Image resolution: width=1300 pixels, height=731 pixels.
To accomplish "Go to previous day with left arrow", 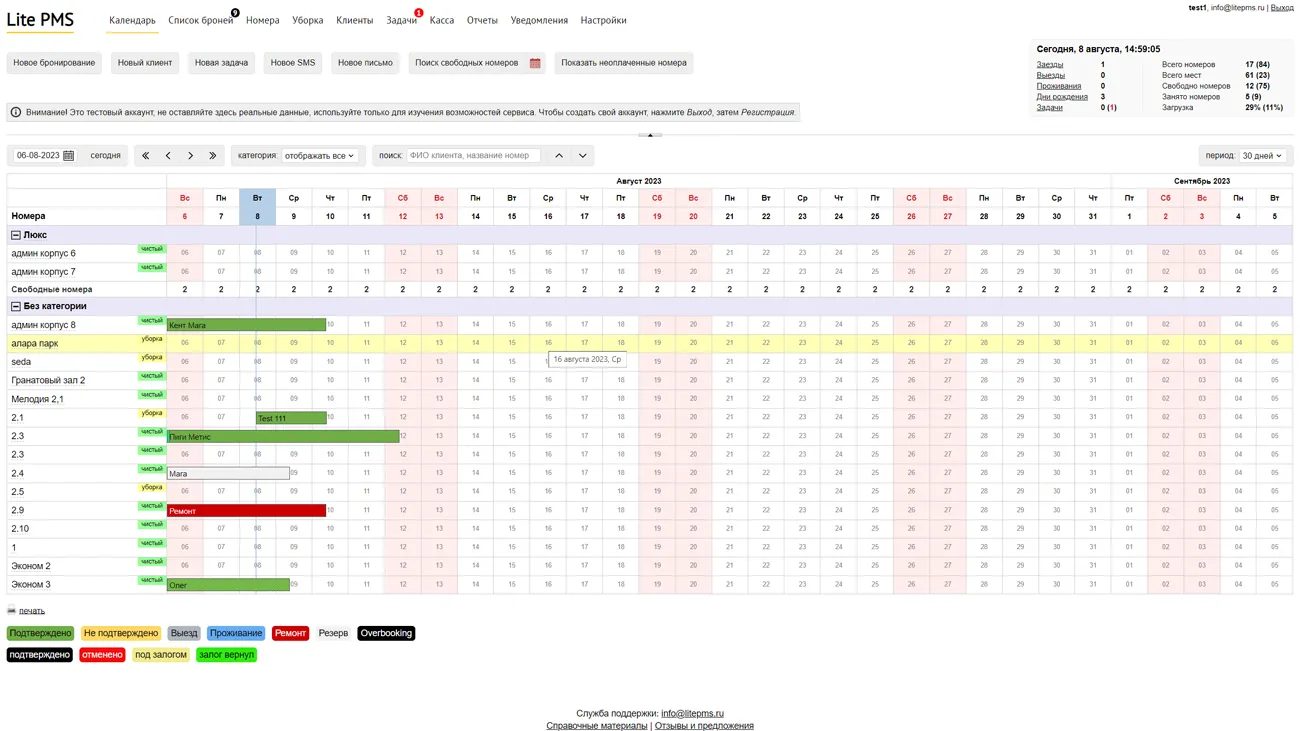I will click(168, 156).
